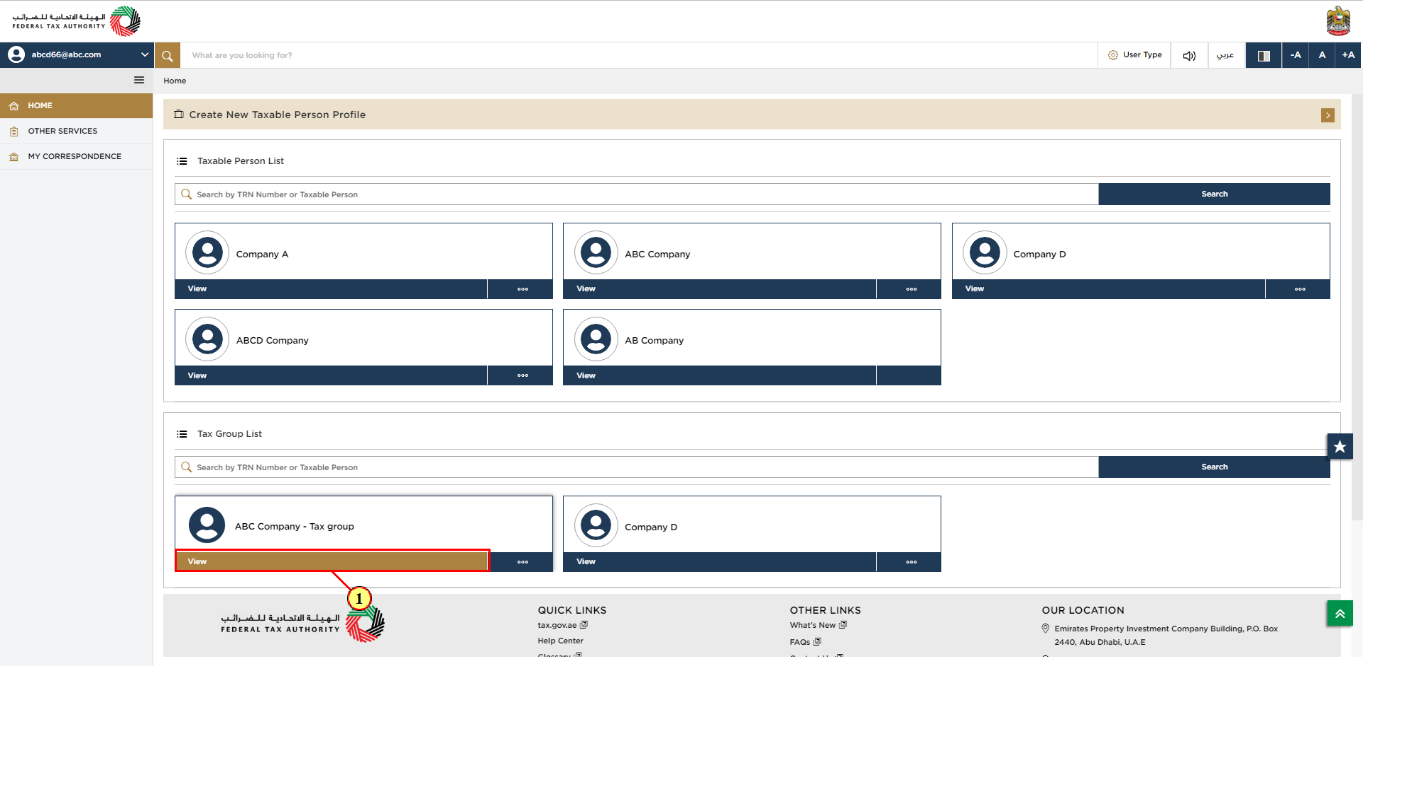Screen dimensions: 1414x801
Task: Click ABC Company avatar icon in the taxable list
Action: [596, 253]
